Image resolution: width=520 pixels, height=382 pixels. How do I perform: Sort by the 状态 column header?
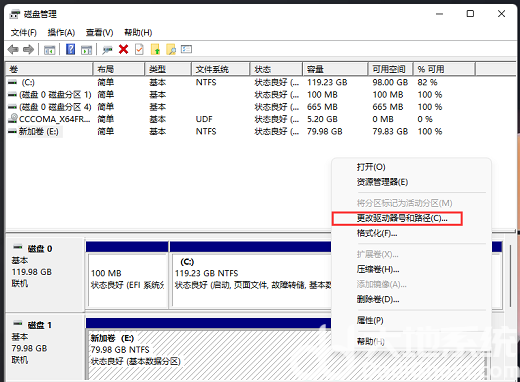tap(276, 69)
